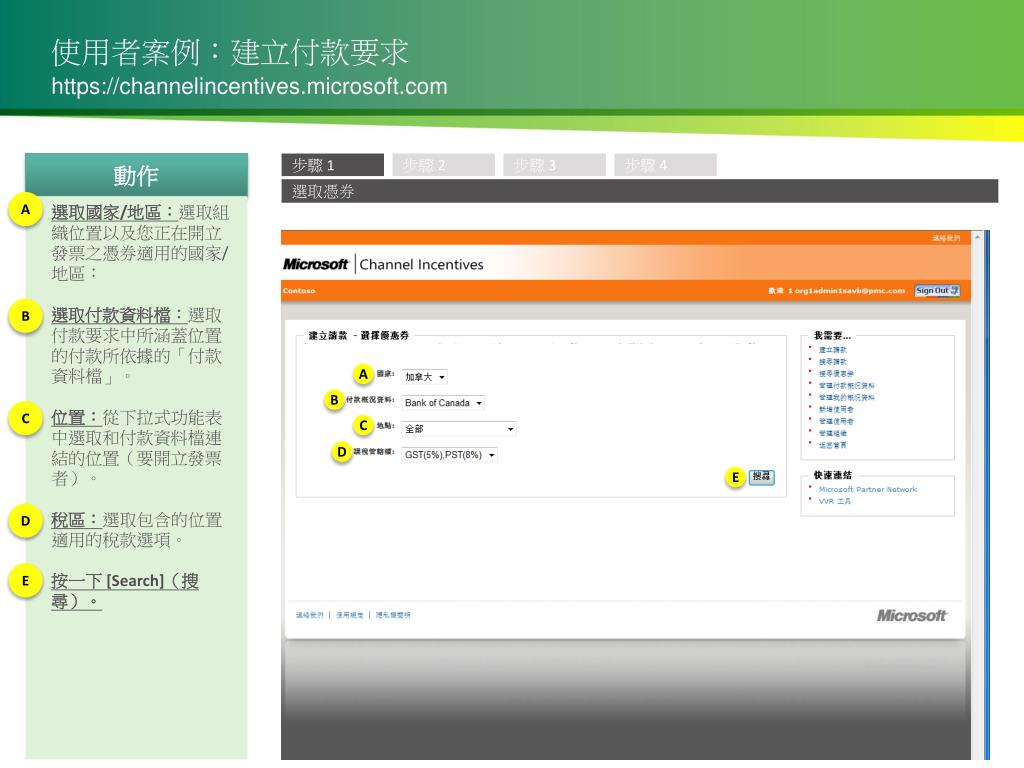Image resolution: width=1024 pixels, height=768 pixels.
Task: Click the Microsoft logo in the orange header
Action: 315,264
